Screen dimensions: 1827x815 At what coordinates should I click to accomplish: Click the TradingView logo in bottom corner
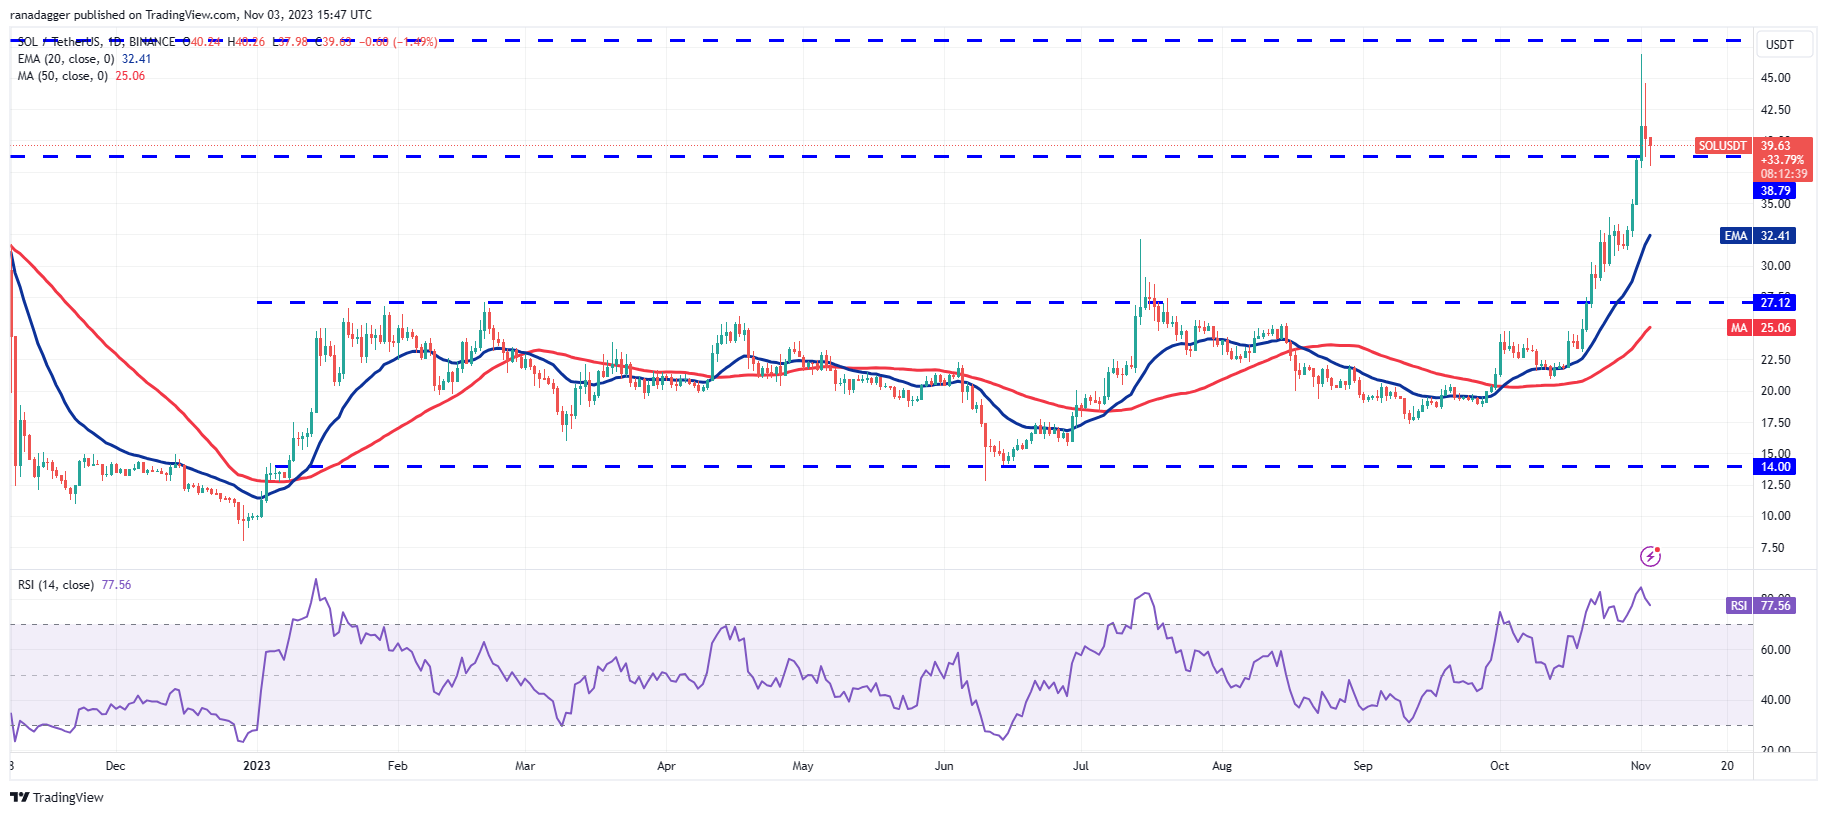[x=57, y=797]
